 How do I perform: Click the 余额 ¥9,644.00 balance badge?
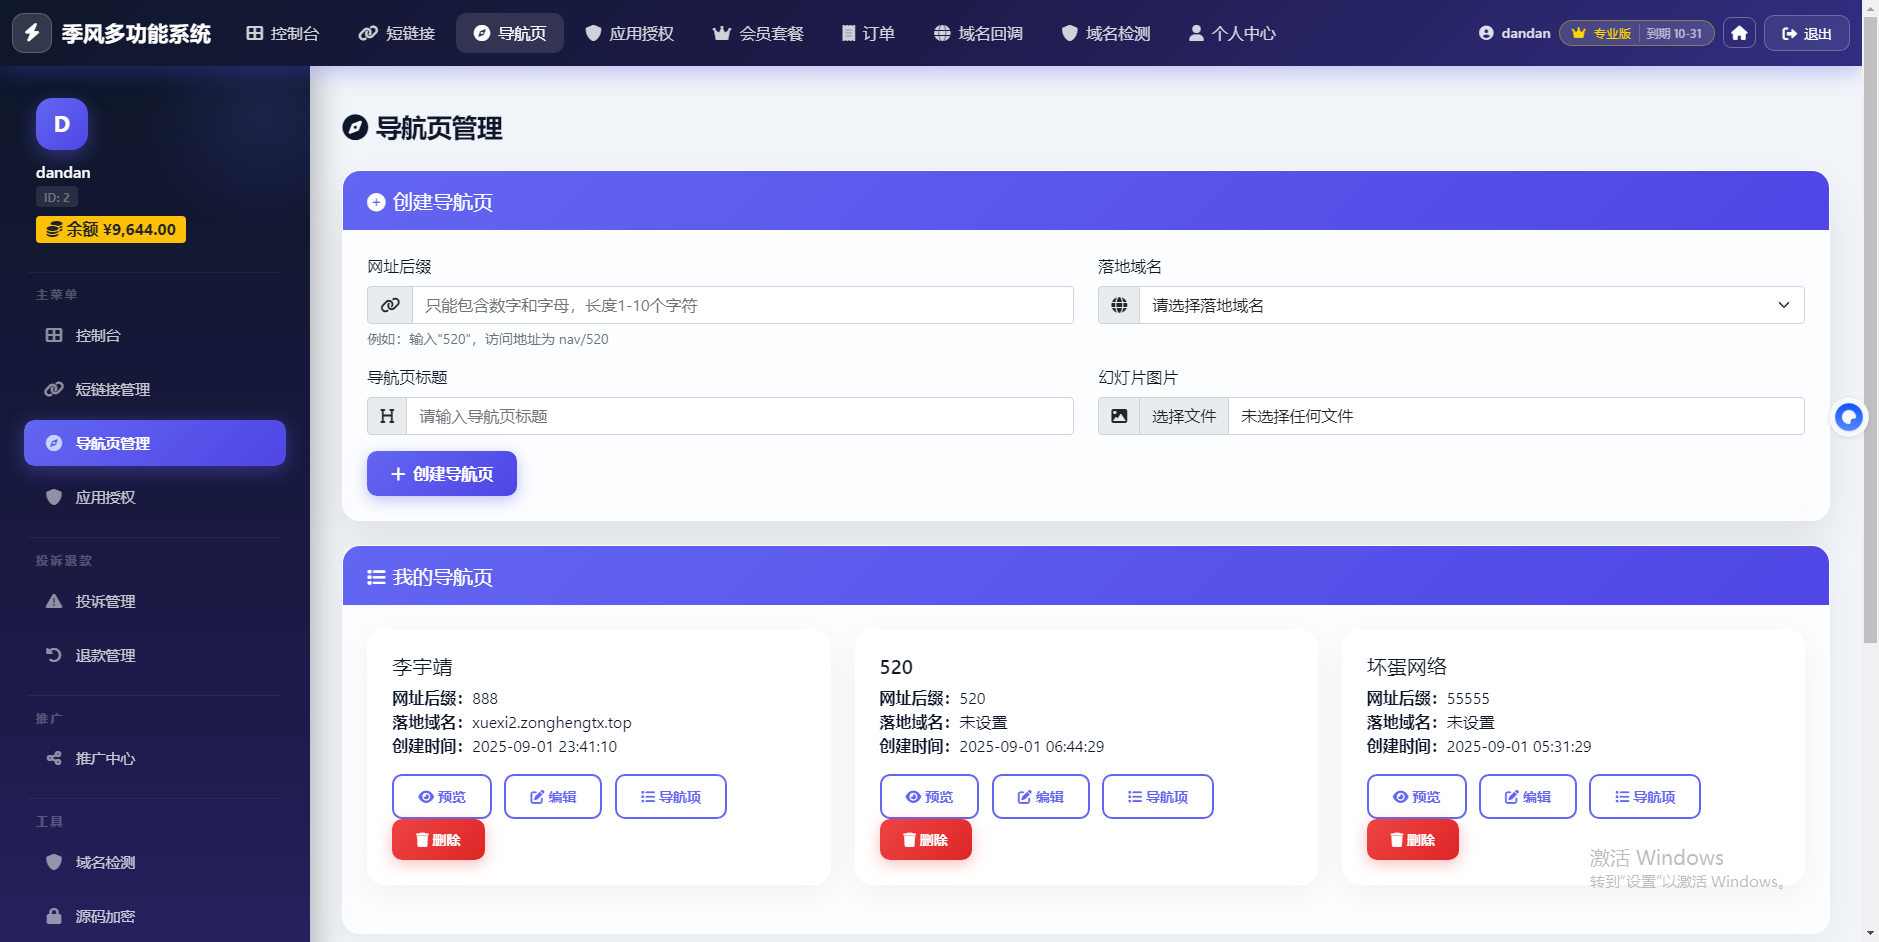tap(111, 229)
